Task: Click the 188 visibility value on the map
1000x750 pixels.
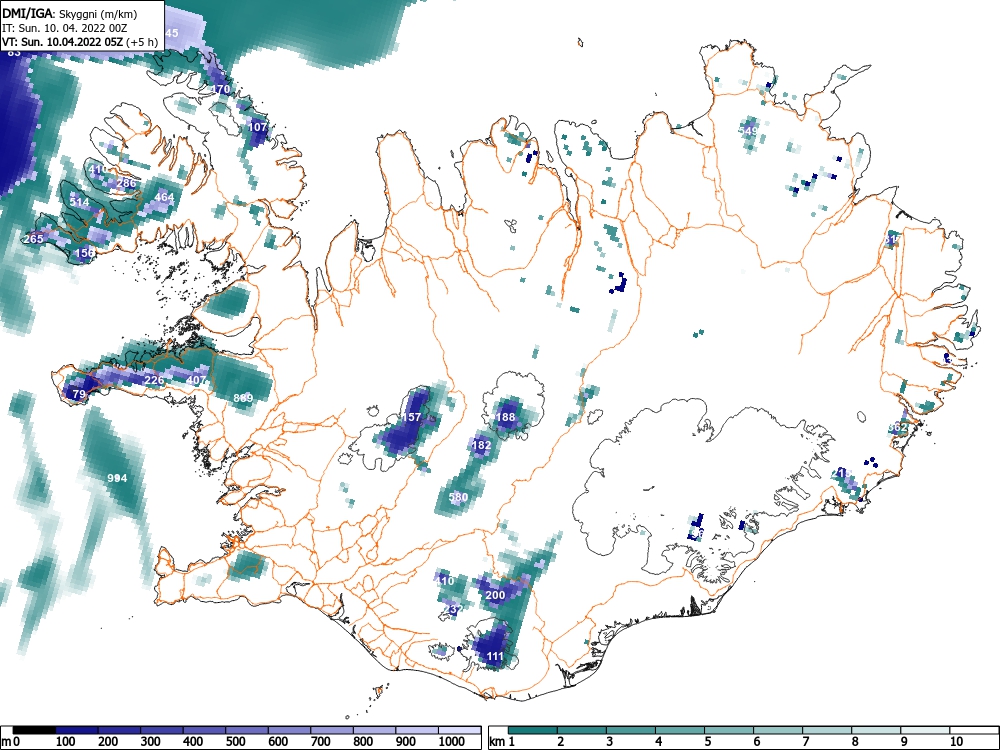Action: pos(505,417)
